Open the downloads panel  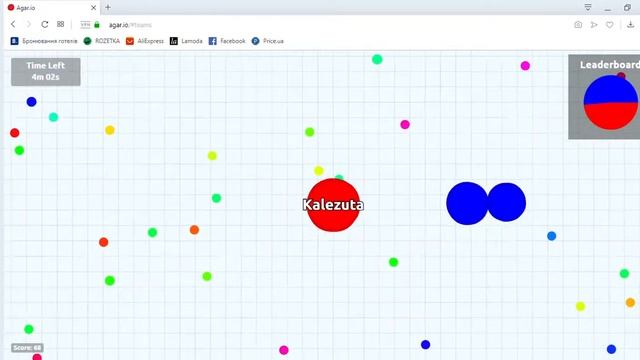pyautogui.click(x=630, y=24)
